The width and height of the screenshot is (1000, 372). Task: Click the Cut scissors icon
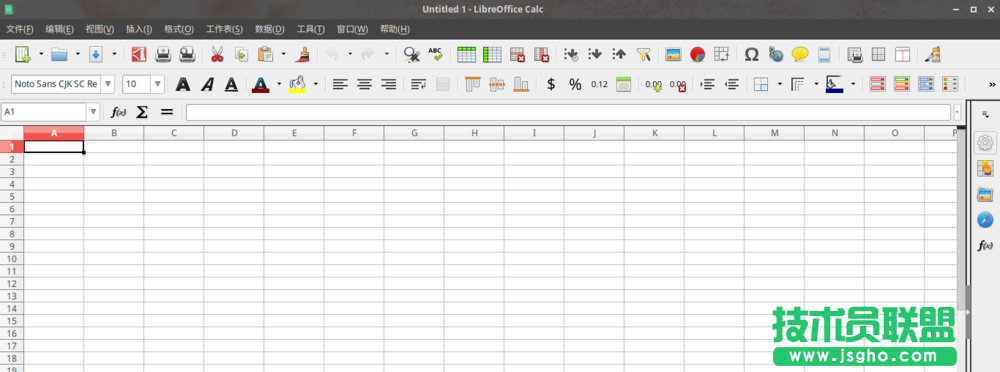217,54
